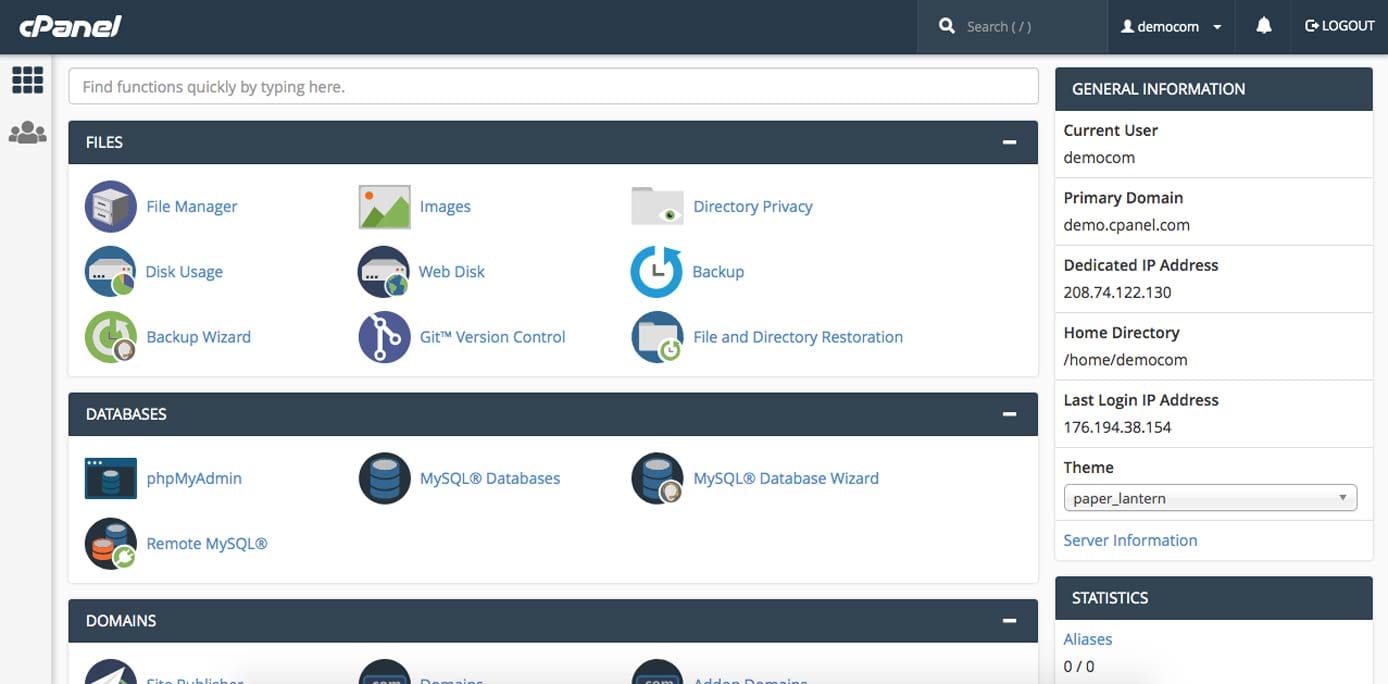
Task: Open MySQL Databases text link
Action: pos(490,478)
